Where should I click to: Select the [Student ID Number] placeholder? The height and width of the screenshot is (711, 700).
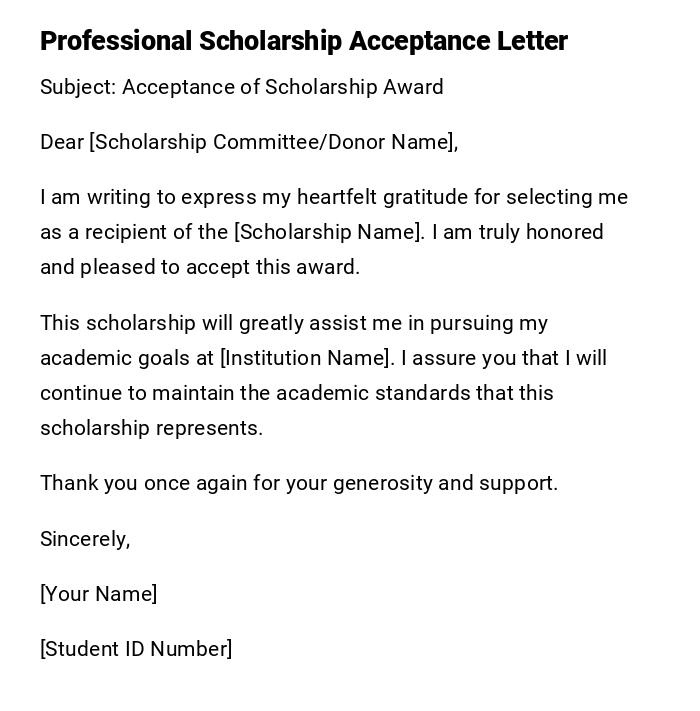click(x=136, y=649)
